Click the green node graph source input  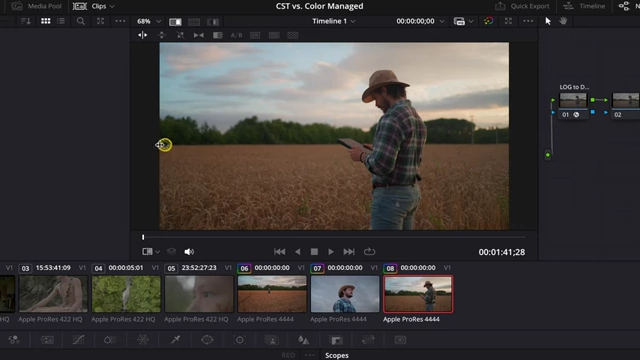point(548,155)
